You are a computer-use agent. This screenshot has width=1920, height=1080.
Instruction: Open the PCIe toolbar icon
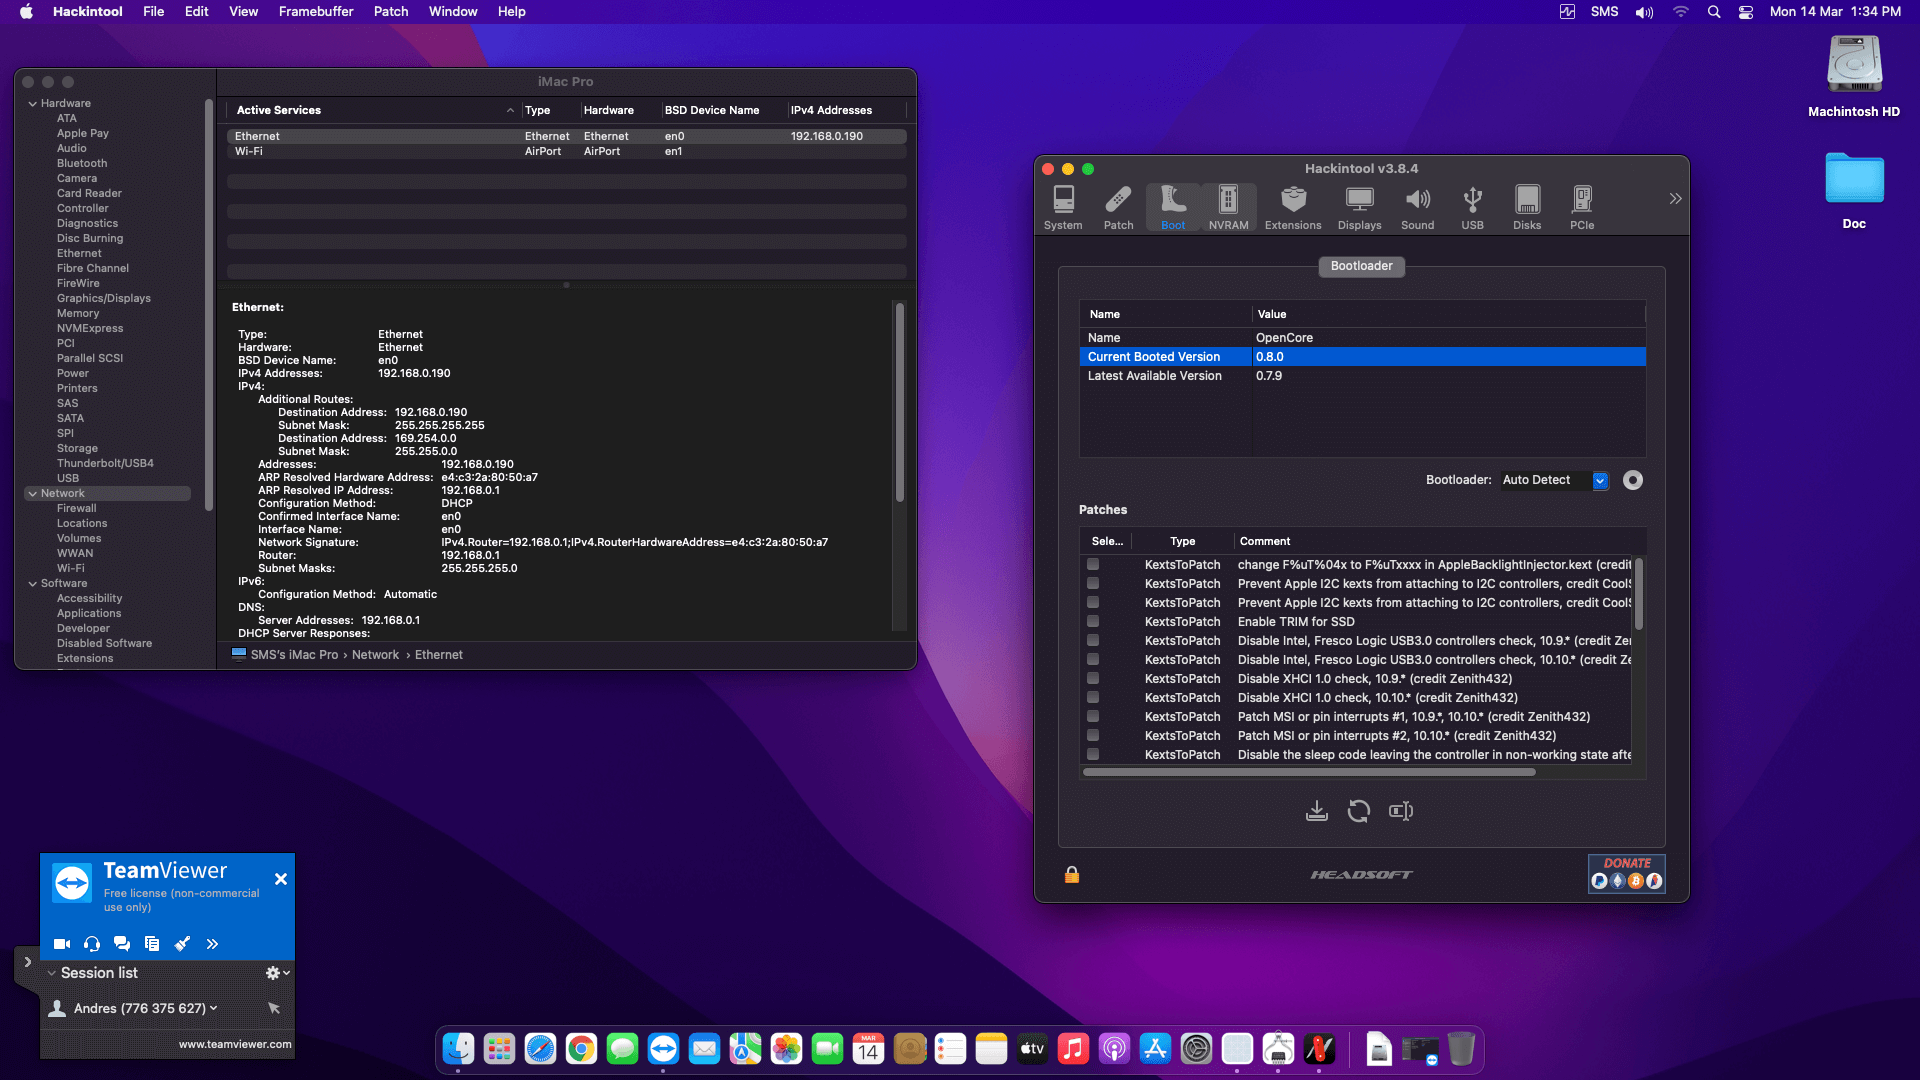click(x=1582, y=208)
